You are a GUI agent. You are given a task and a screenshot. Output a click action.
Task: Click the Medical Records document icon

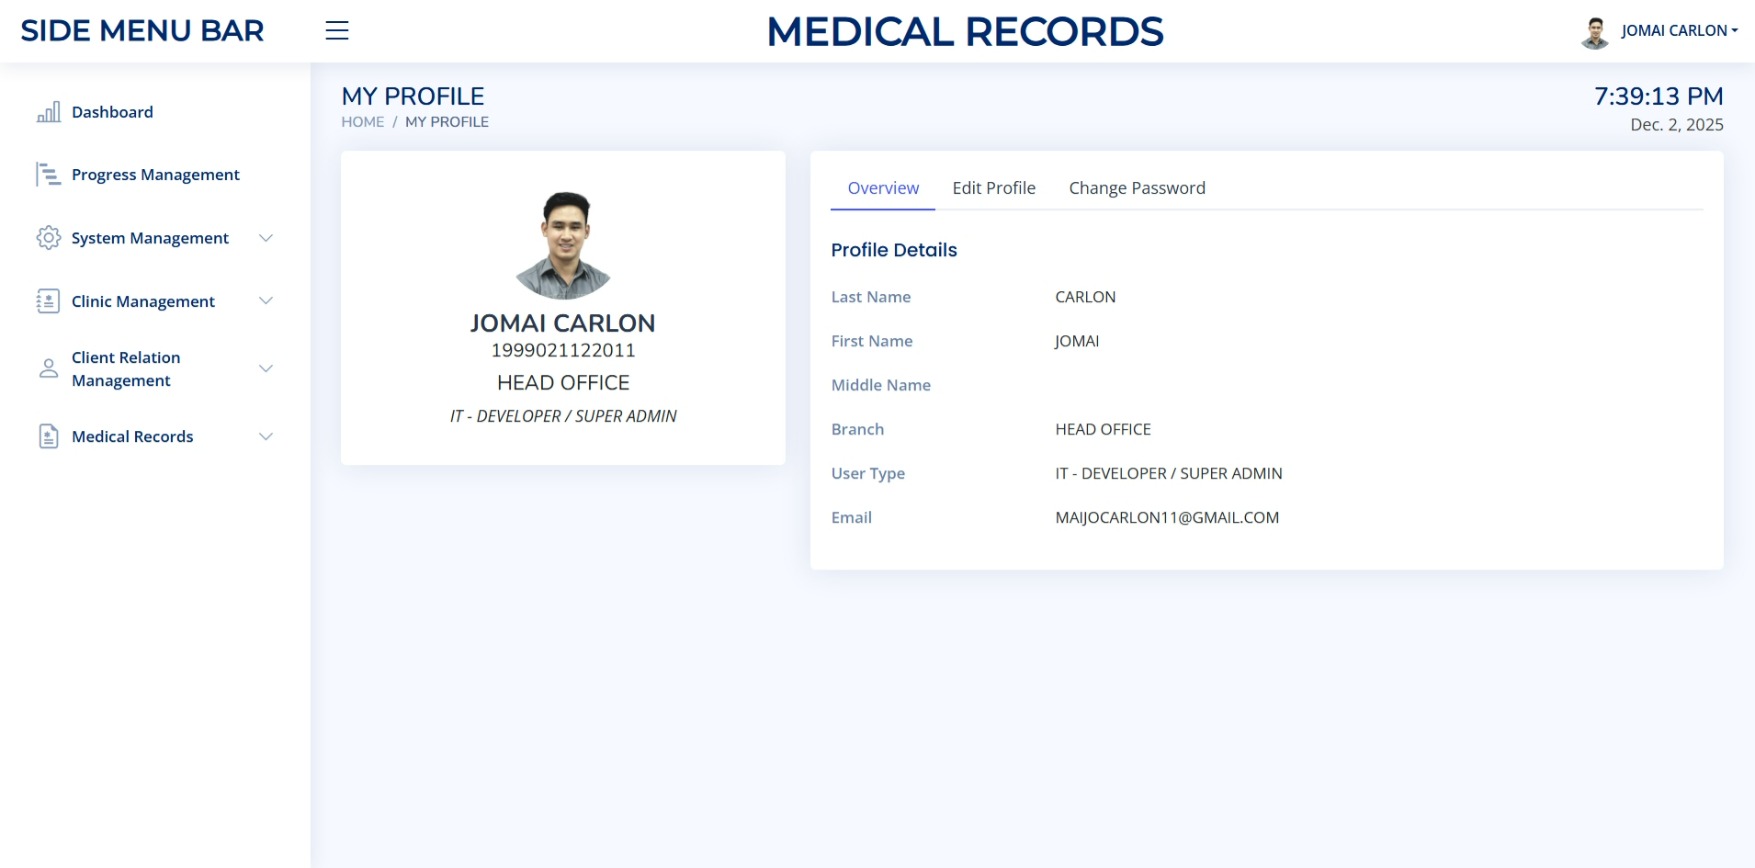pyautogui.click(x=48, y=436)
